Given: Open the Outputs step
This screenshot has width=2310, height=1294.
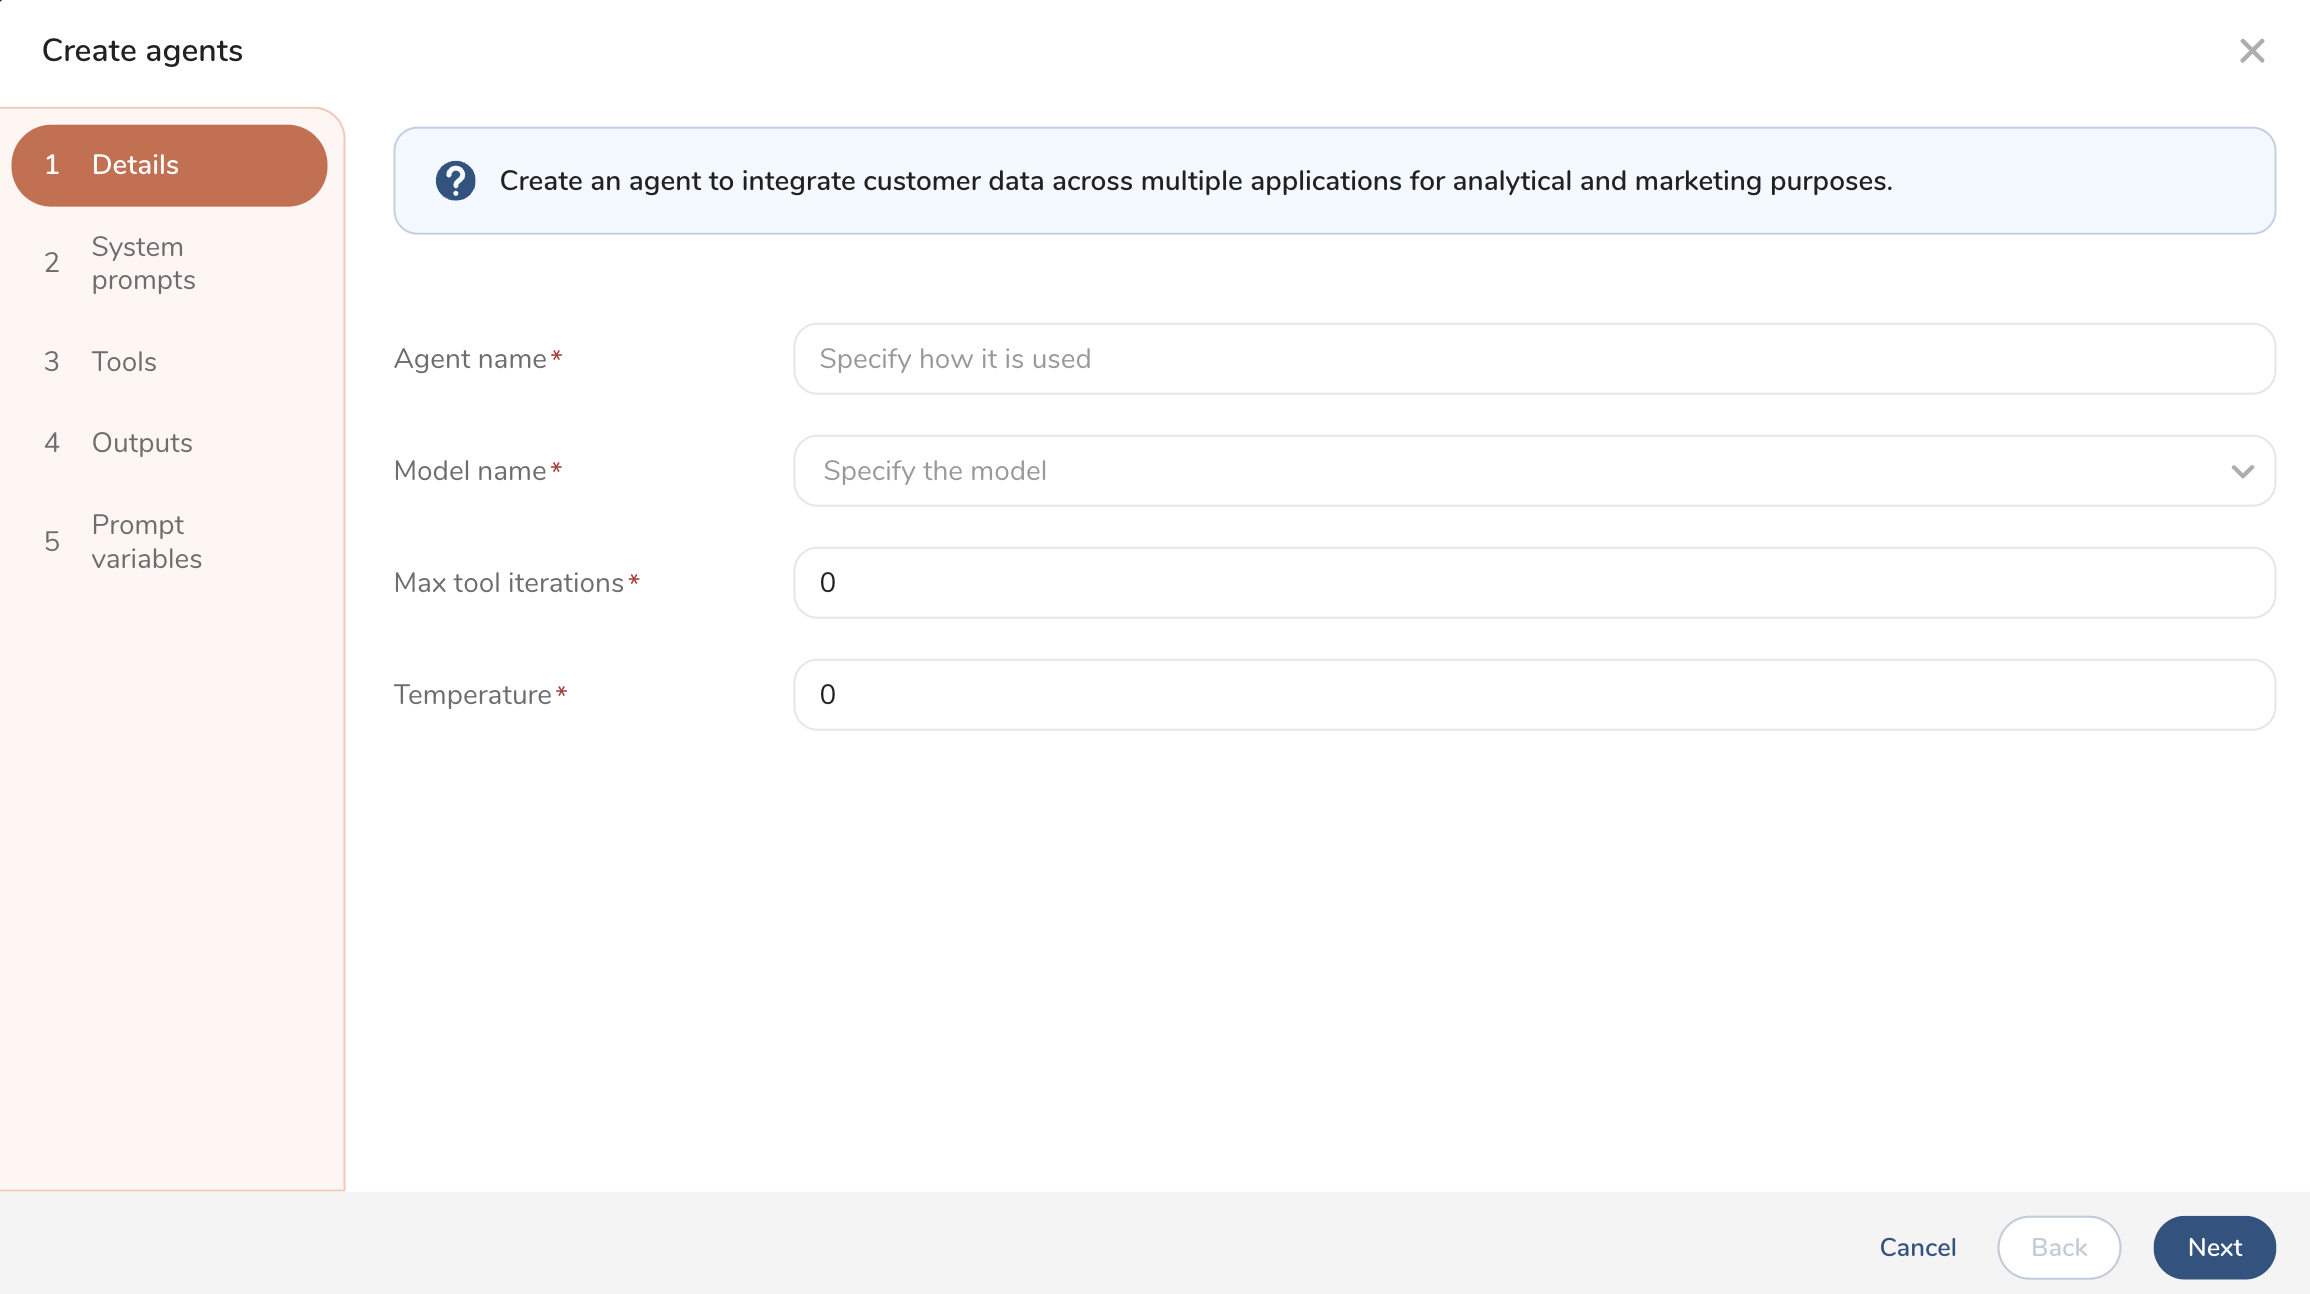Looking at the screenshot, I should pos(142,443).
